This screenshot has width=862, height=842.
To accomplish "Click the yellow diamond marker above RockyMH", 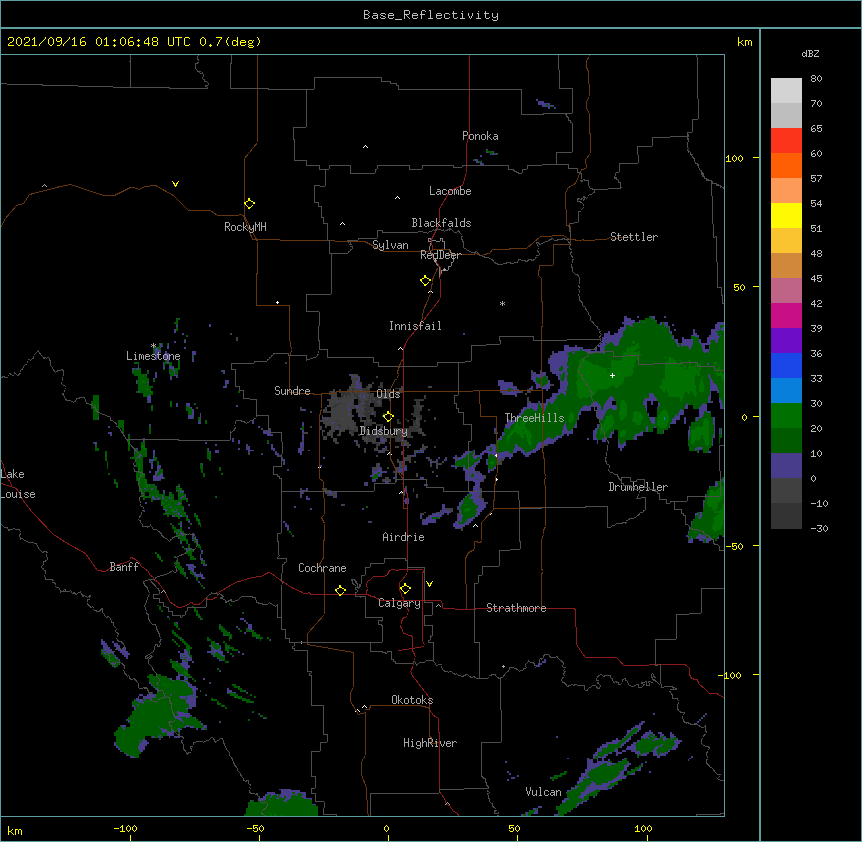I will click(x=249, y=203).
